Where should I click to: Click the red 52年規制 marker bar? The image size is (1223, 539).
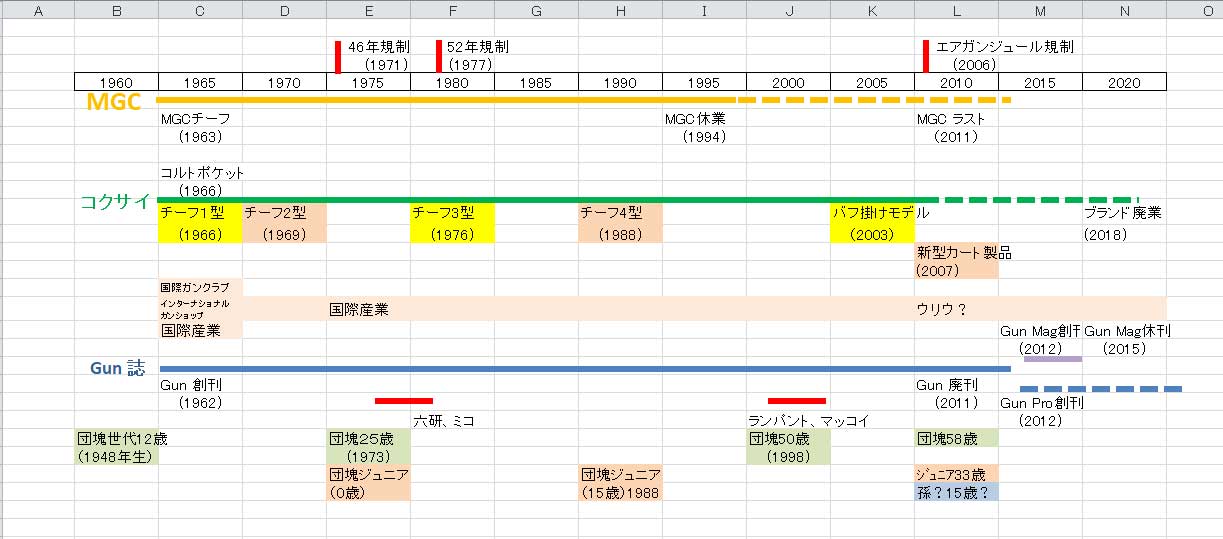click(x=438, y=56)
